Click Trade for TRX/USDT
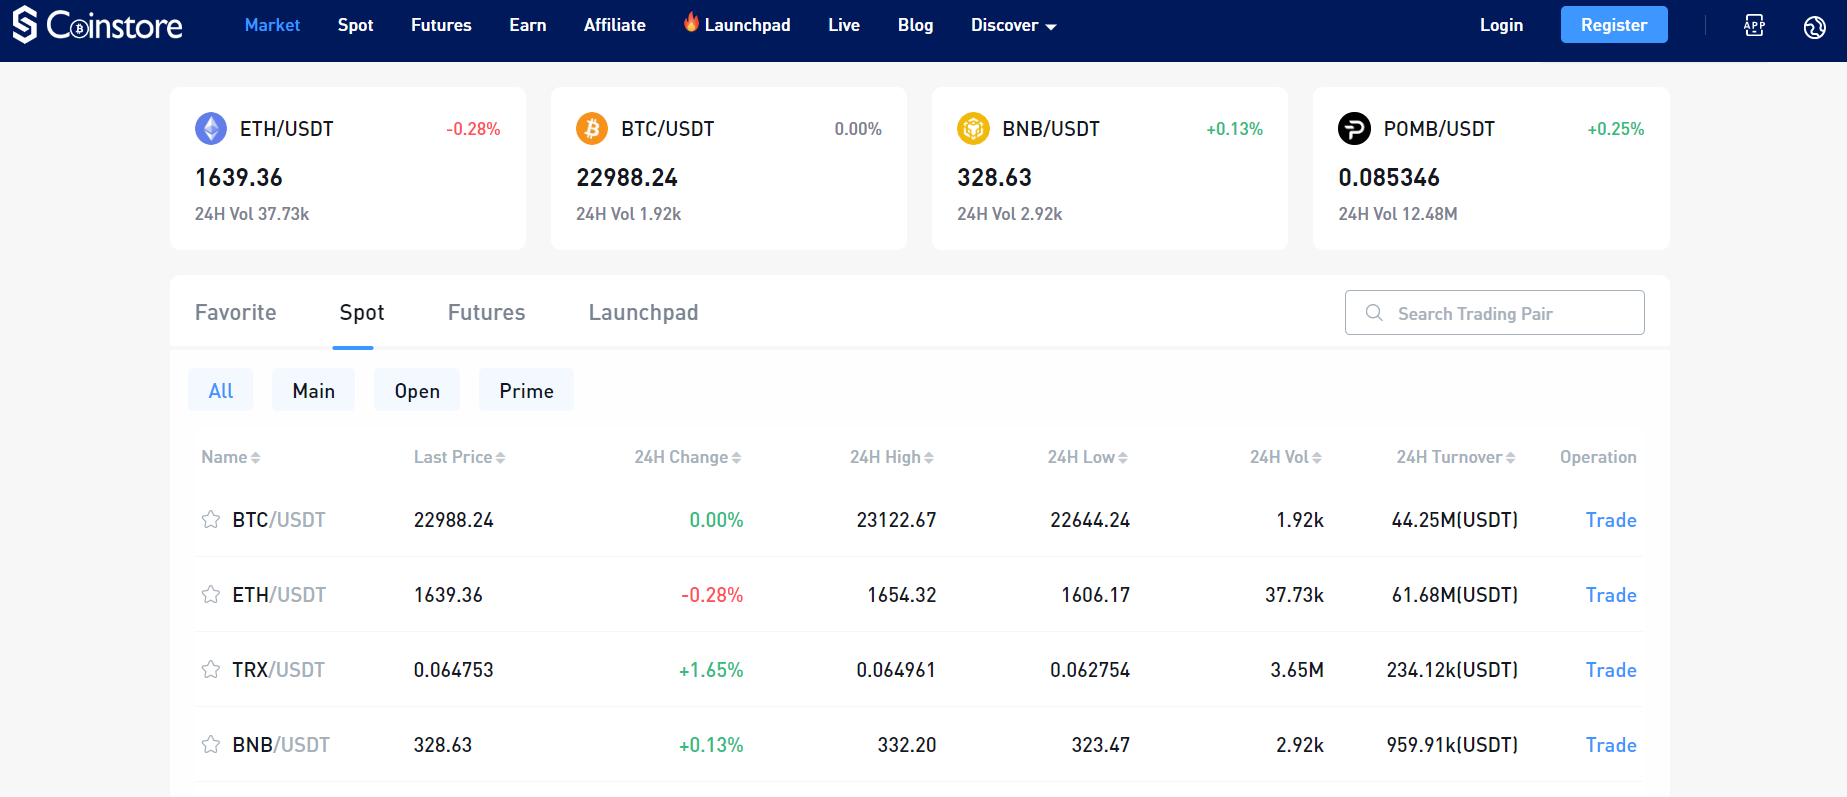The height and width of the screenshot is (797, 1847). click(1611, 670)
